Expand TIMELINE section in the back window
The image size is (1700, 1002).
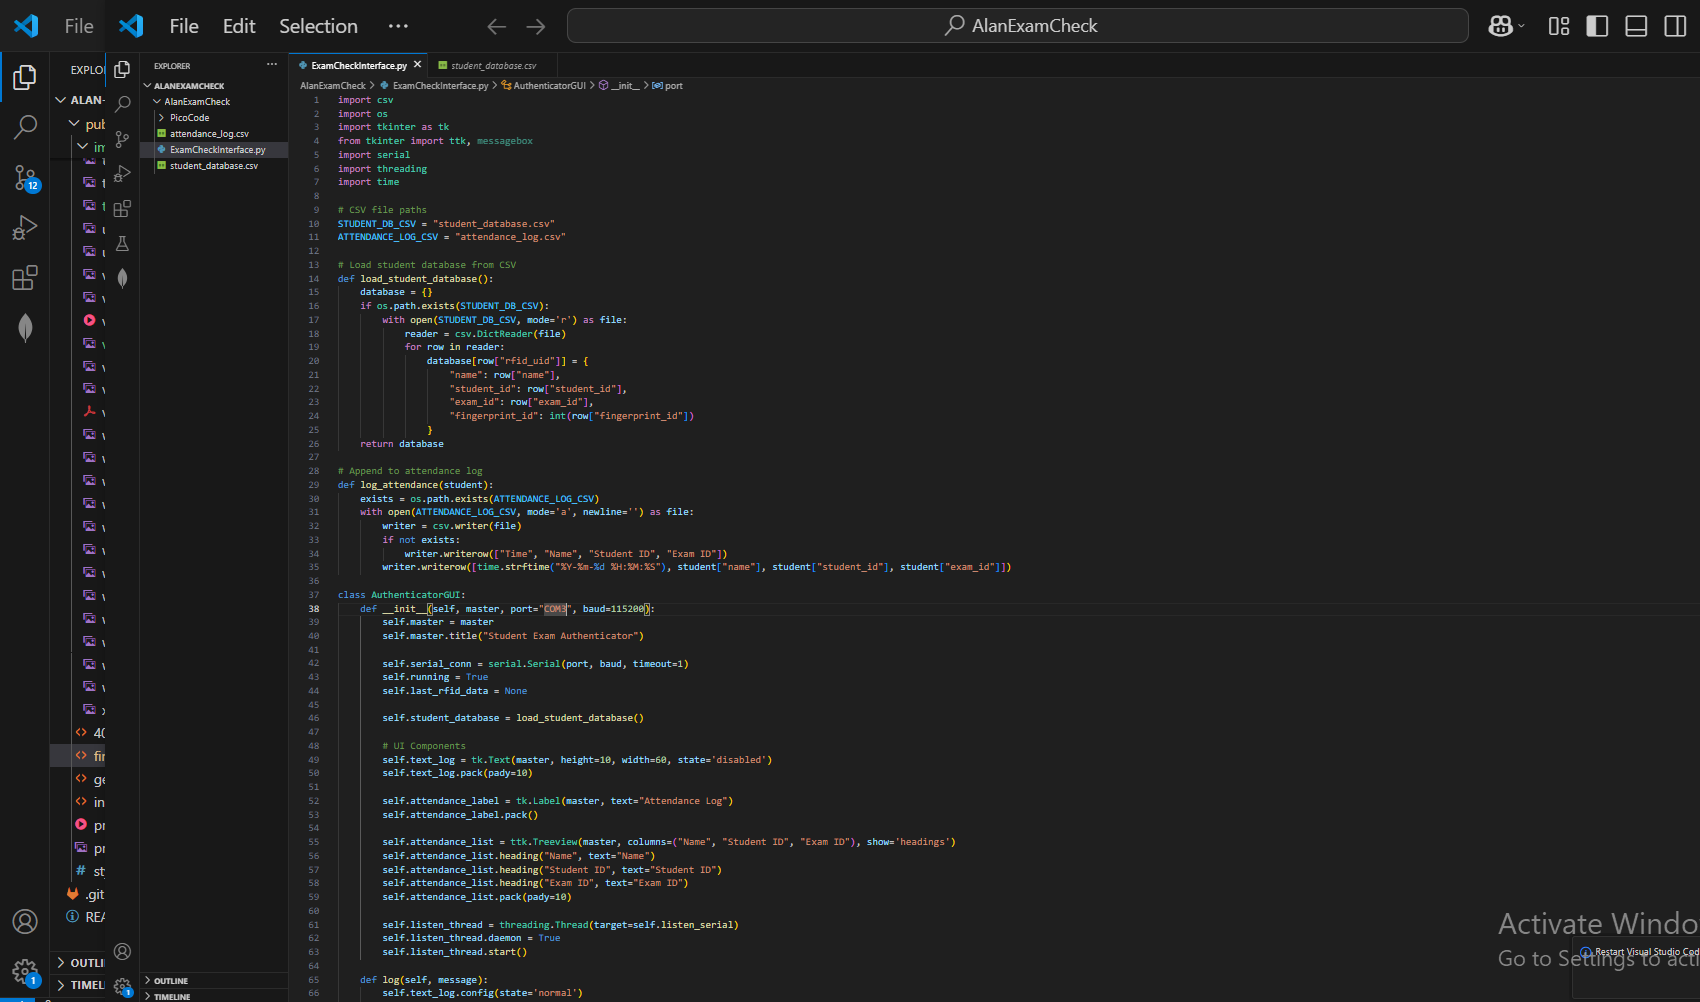click(80, 985)
